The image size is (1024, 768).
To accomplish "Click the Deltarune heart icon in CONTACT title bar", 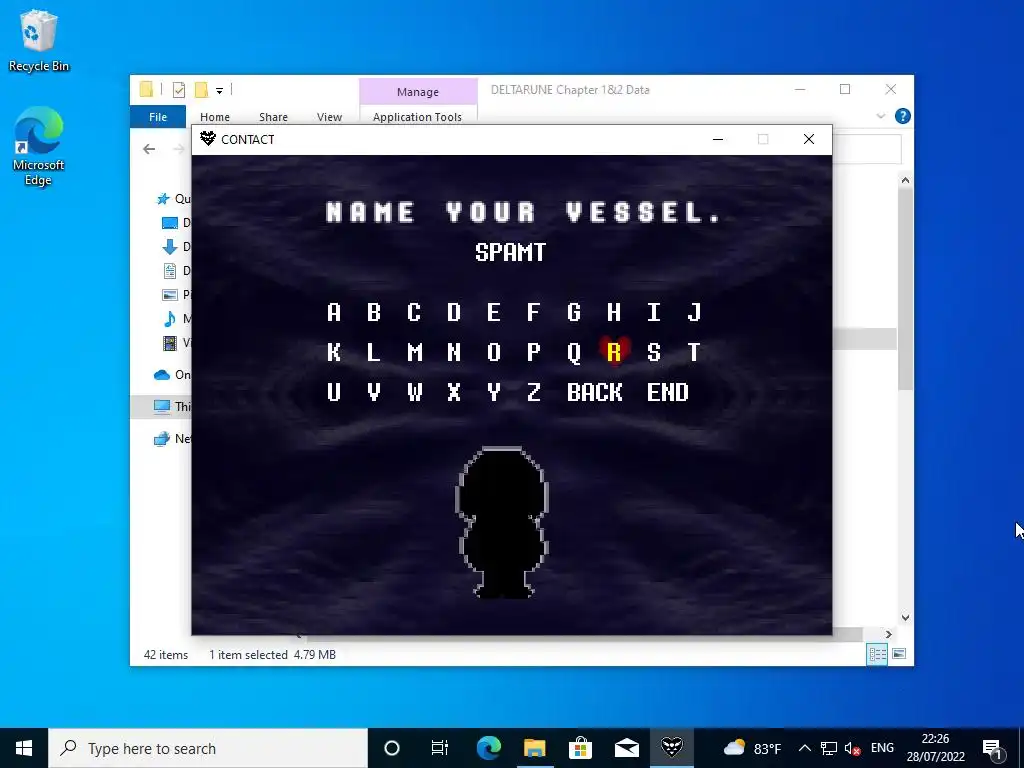I will 208,138.
